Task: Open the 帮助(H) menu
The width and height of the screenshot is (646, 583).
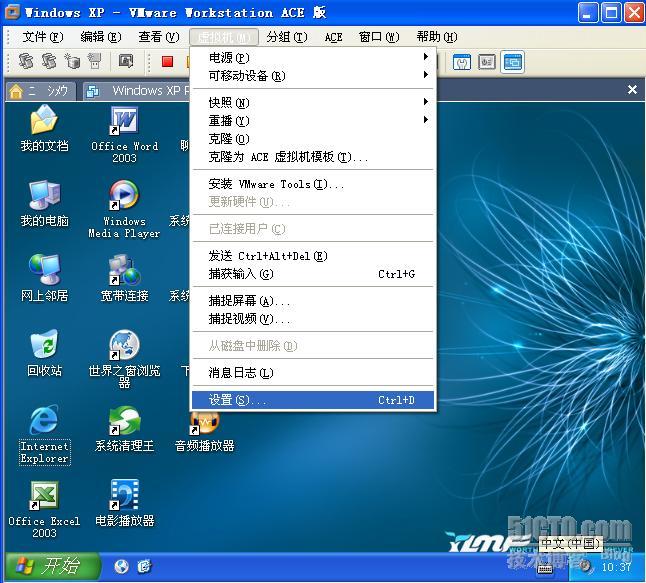Action: coord(437,37)
